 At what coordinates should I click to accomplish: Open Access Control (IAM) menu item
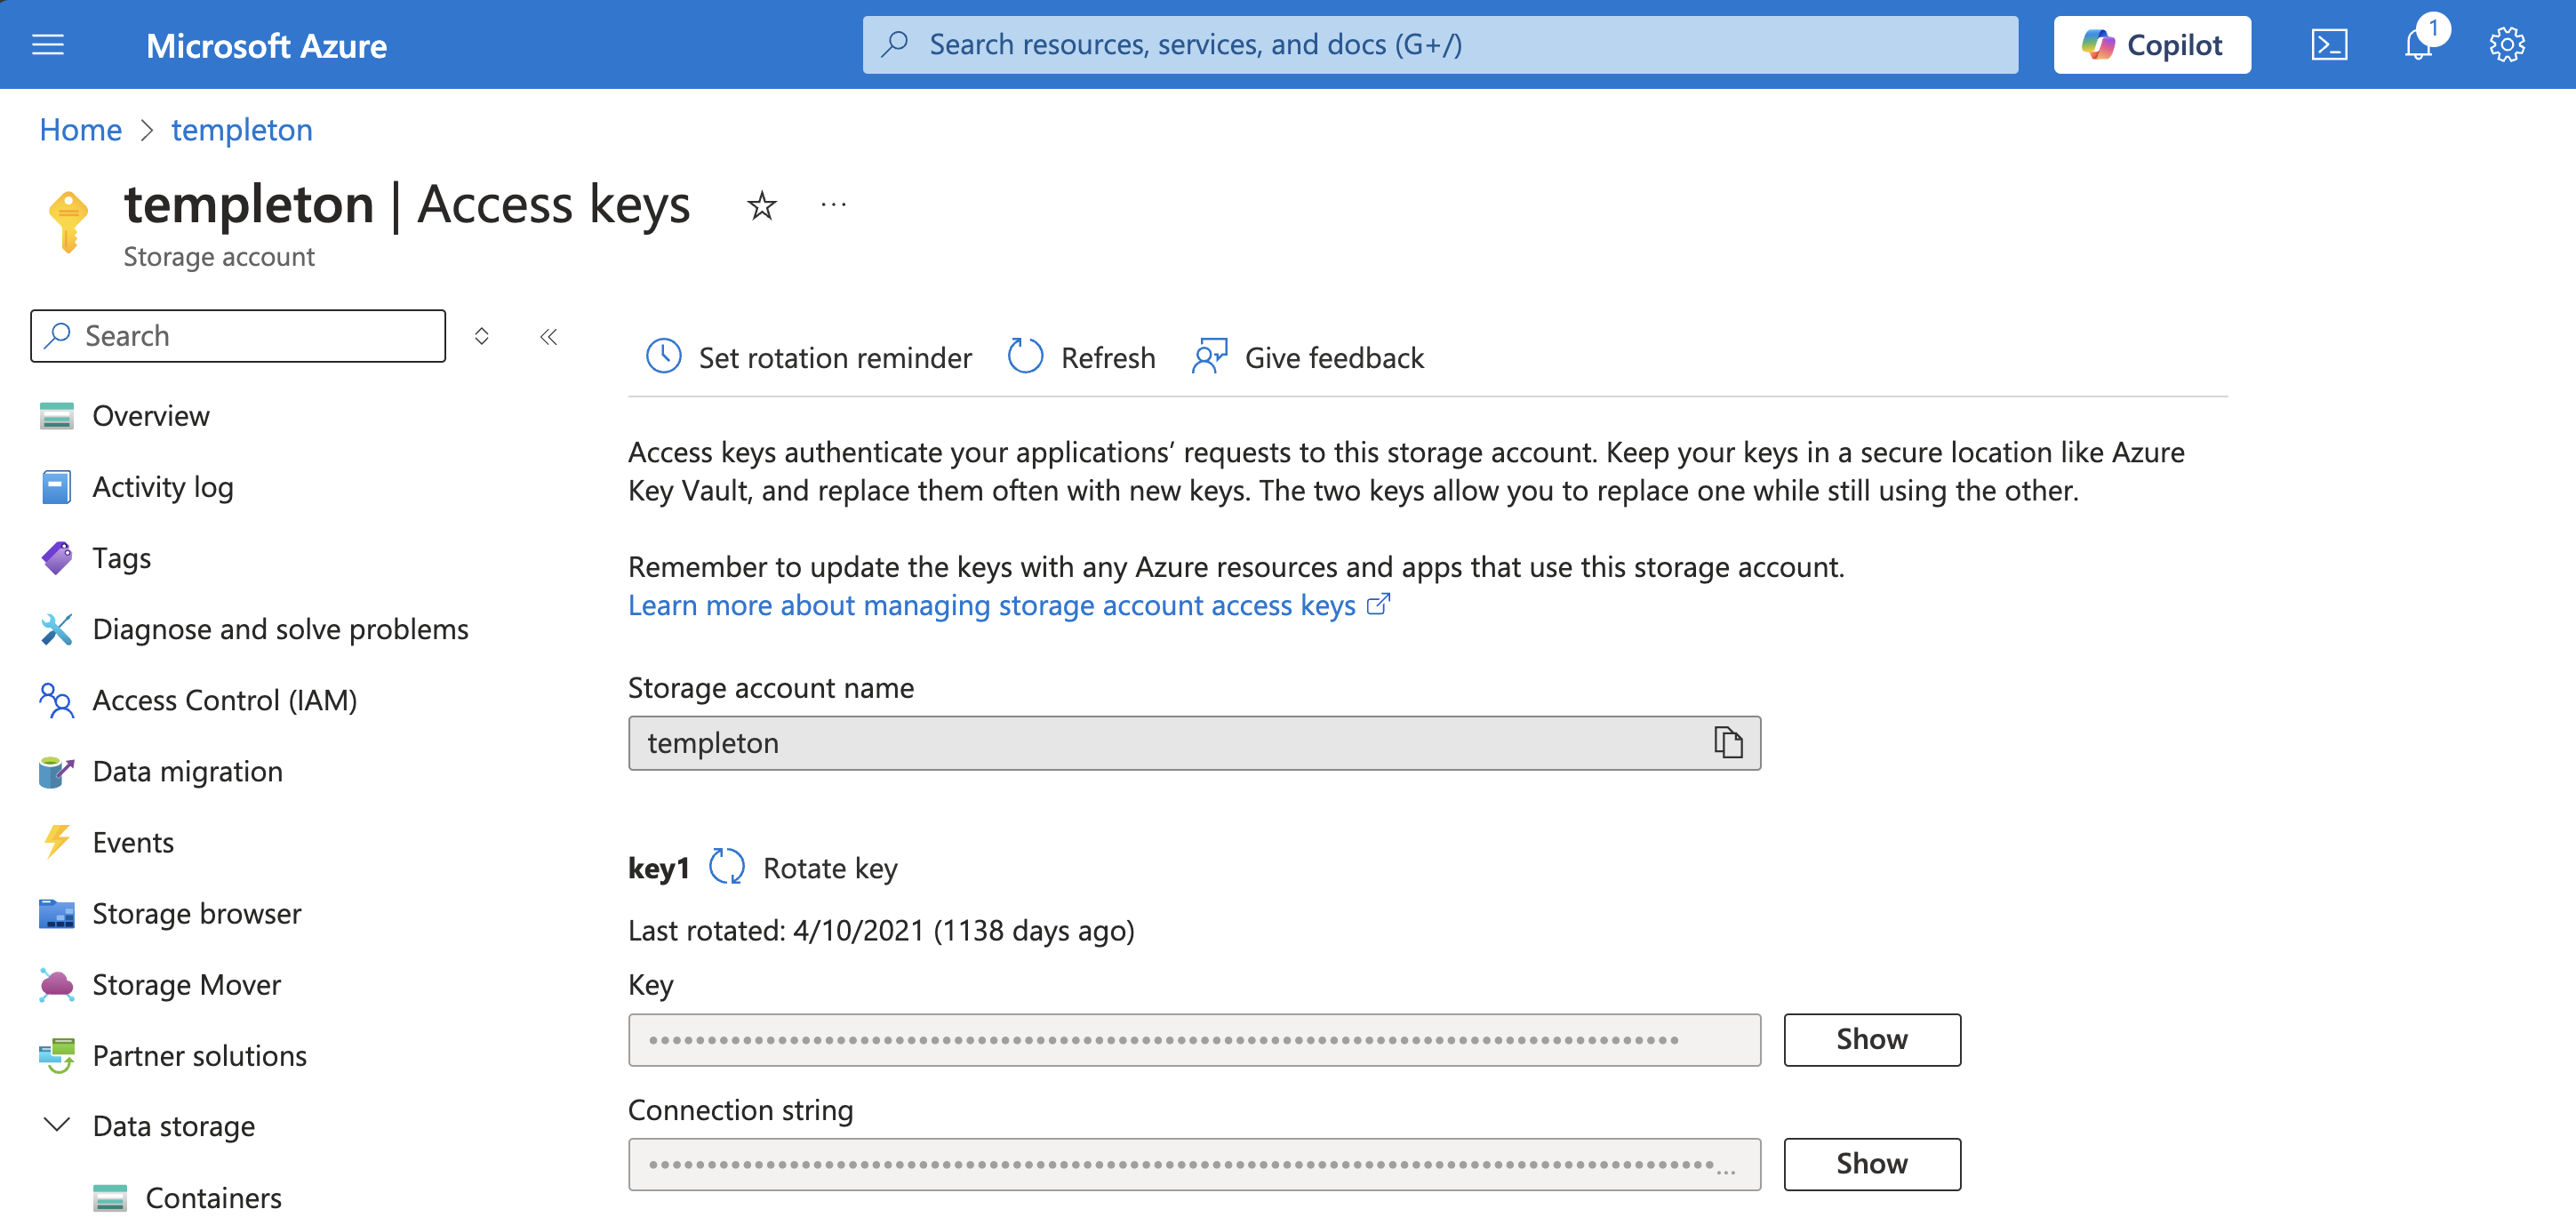pos(224,701)
